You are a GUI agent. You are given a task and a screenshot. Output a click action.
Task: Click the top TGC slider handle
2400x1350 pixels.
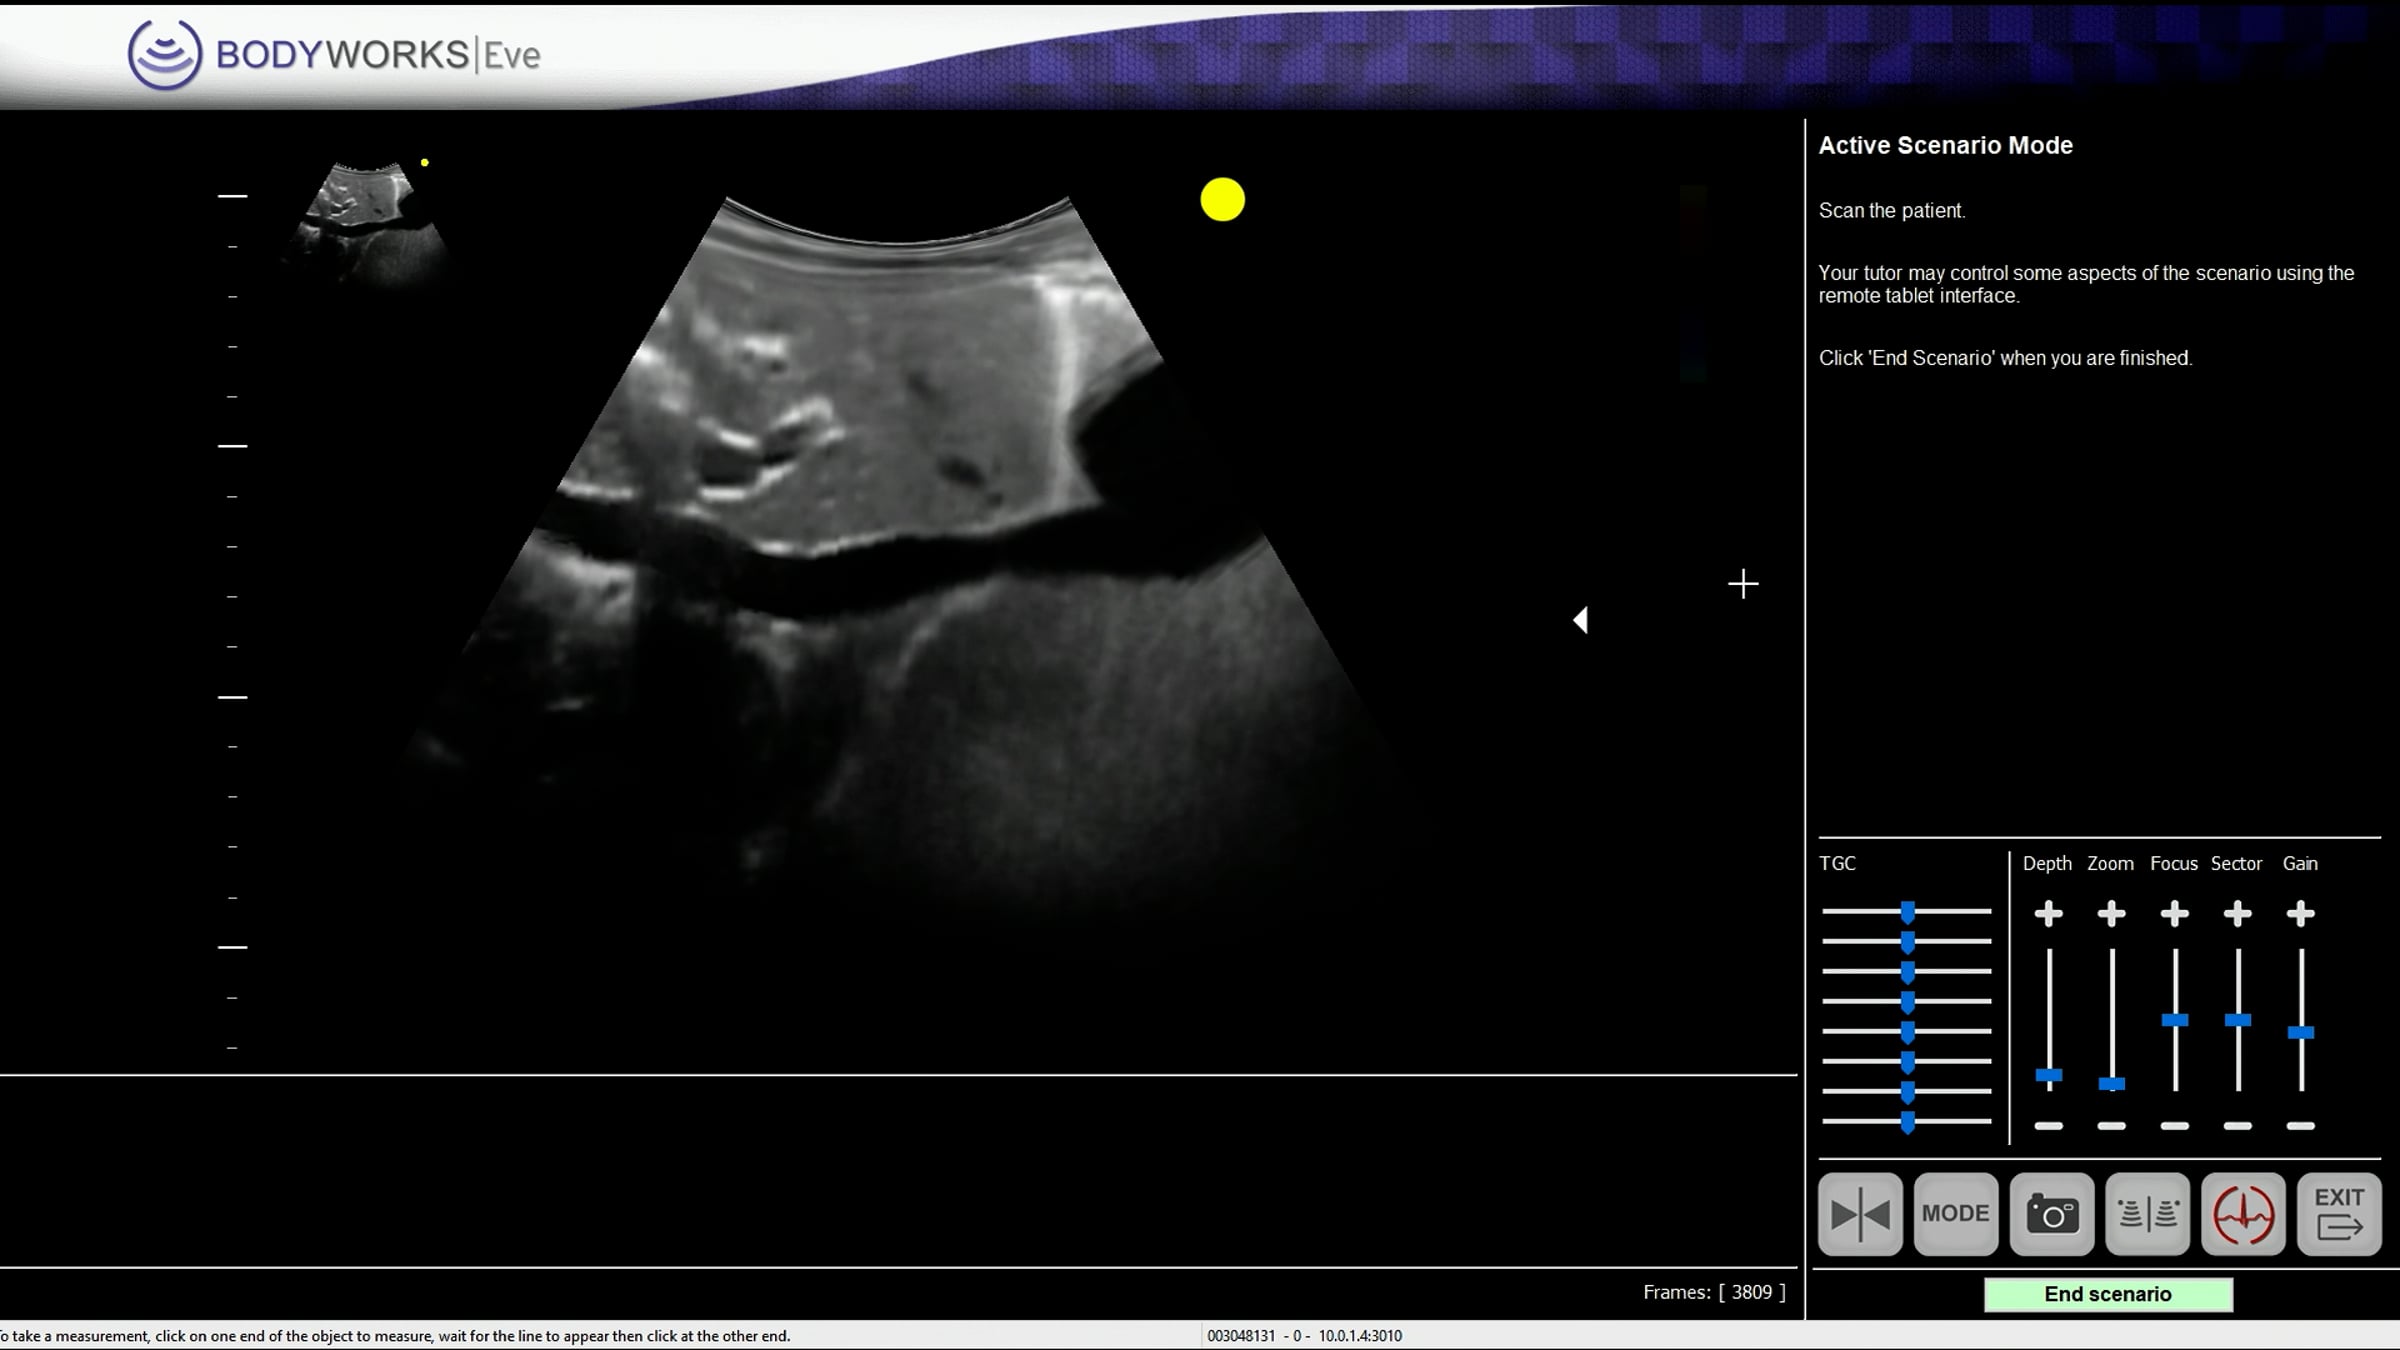pos(1907,911)
